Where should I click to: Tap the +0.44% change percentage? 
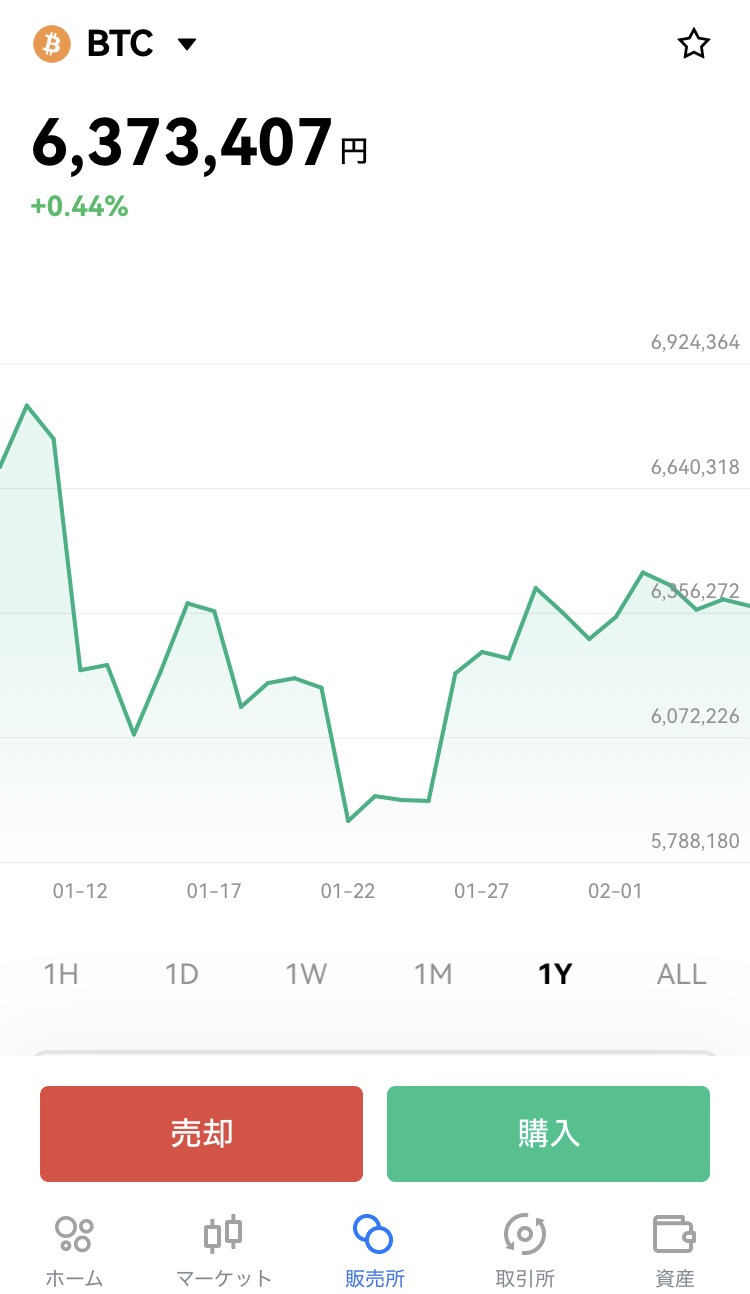pyautogui.click(x=79, y=207)
